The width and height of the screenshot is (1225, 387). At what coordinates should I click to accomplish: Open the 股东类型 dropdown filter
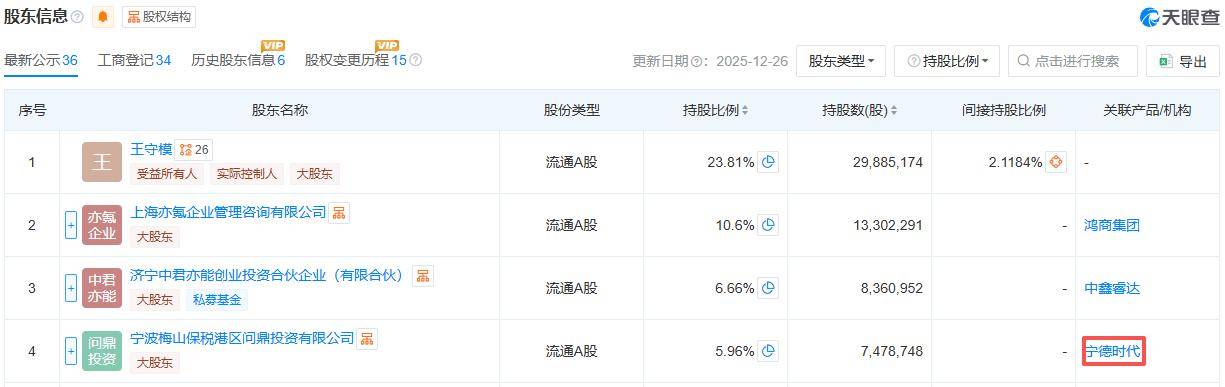click(840, 61)
